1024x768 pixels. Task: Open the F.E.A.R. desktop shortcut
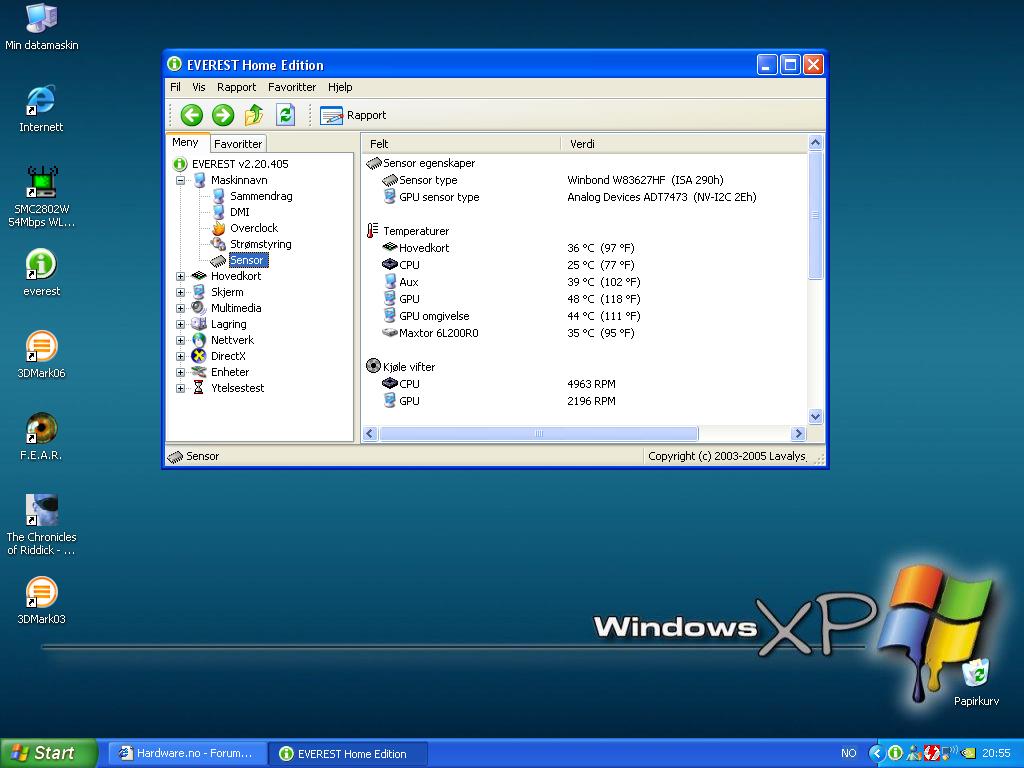click(x=41, y=436)
